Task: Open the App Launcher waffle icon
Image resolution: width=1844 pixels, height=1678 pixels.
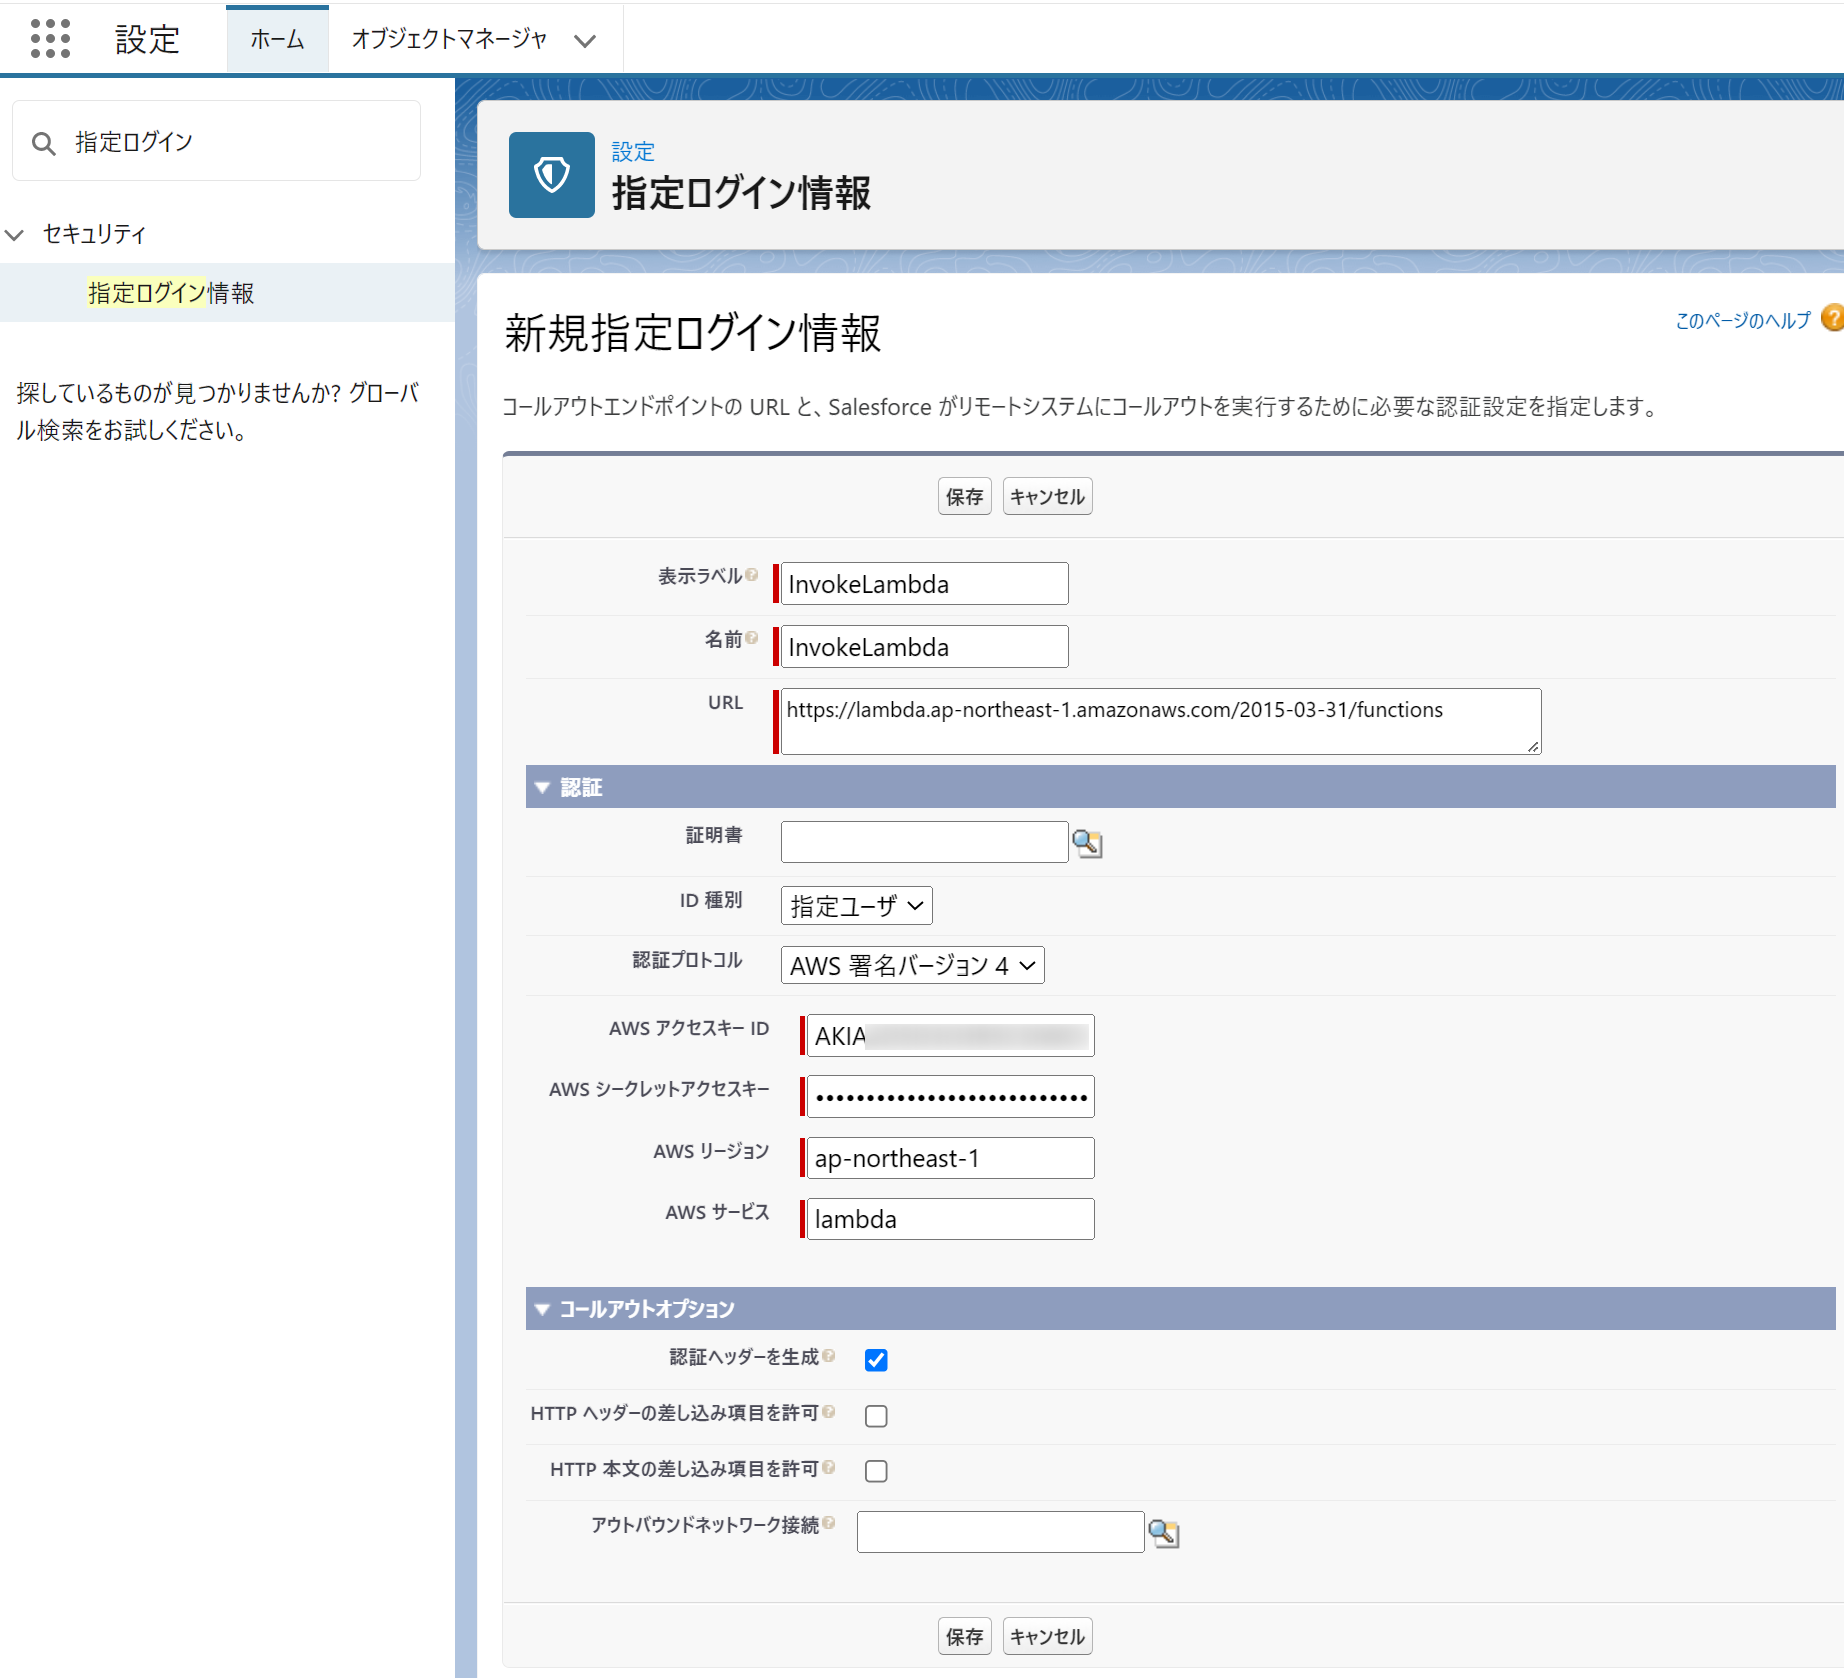Action: pos(49,38)
